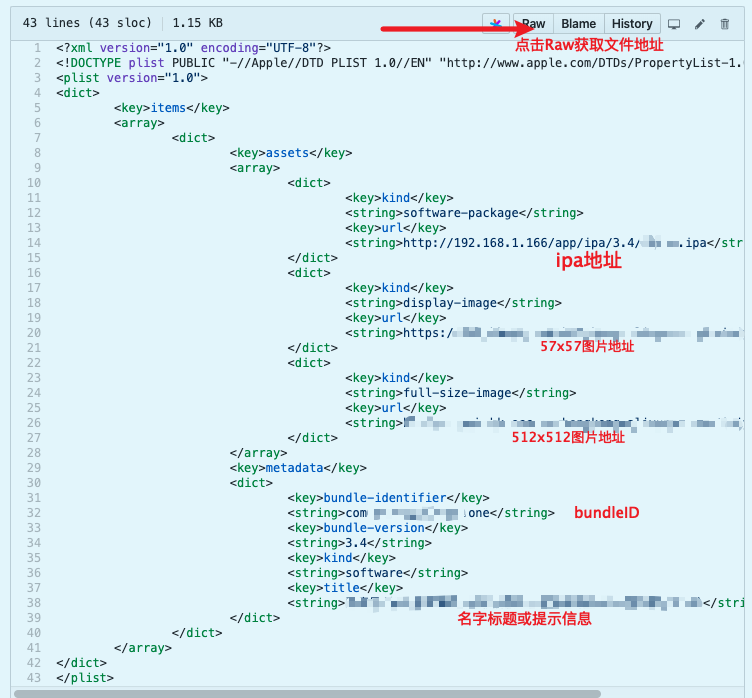Select line number 26

(34, 423)
